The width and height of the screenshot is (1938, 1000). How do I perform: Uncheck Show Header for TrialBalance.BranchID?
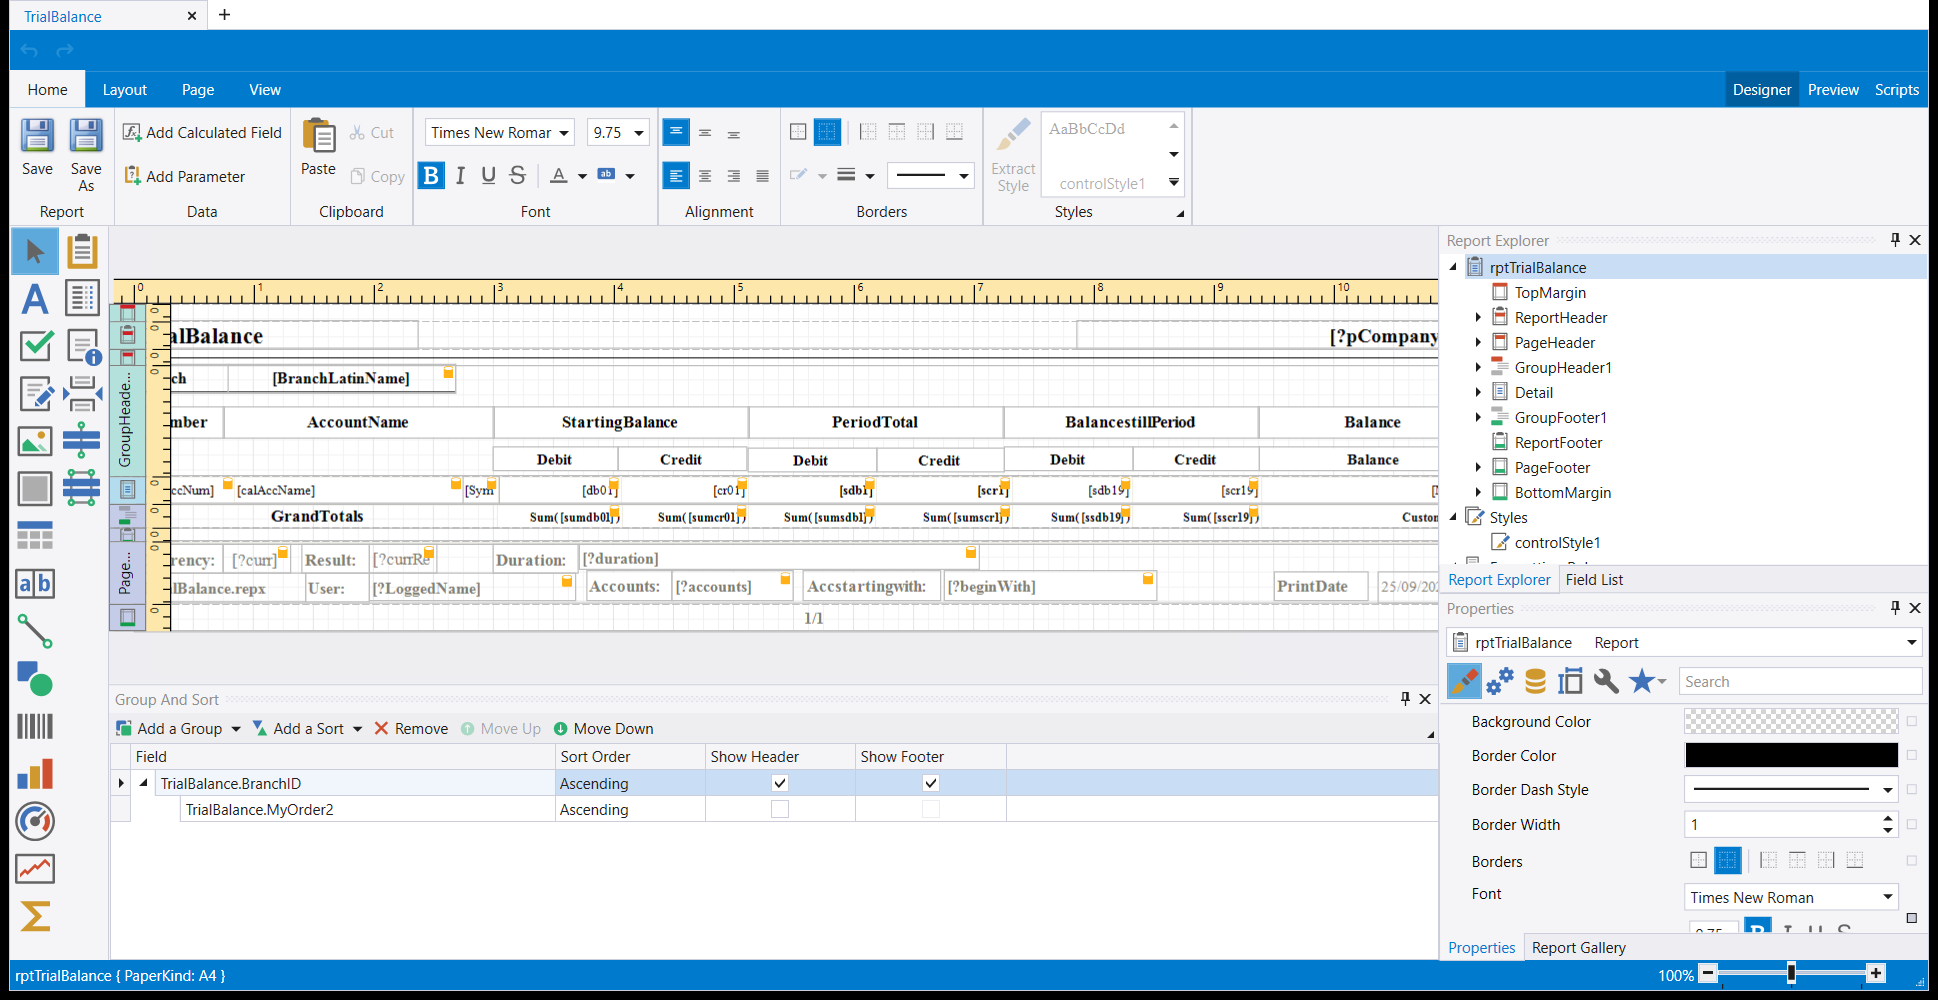click(x=780, y=783)
